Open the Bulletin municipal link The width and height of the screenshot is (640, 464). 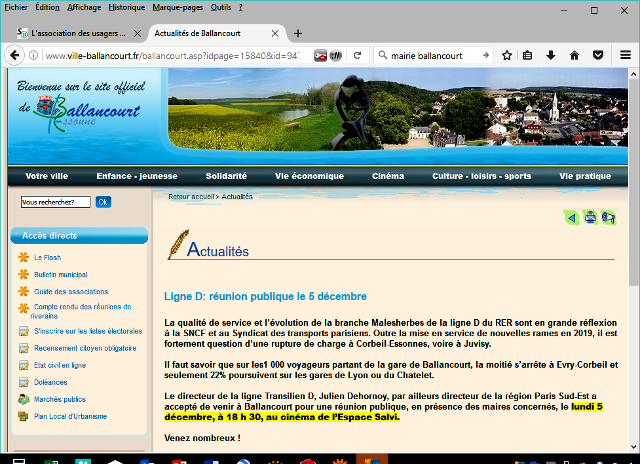tap(60, 275)
